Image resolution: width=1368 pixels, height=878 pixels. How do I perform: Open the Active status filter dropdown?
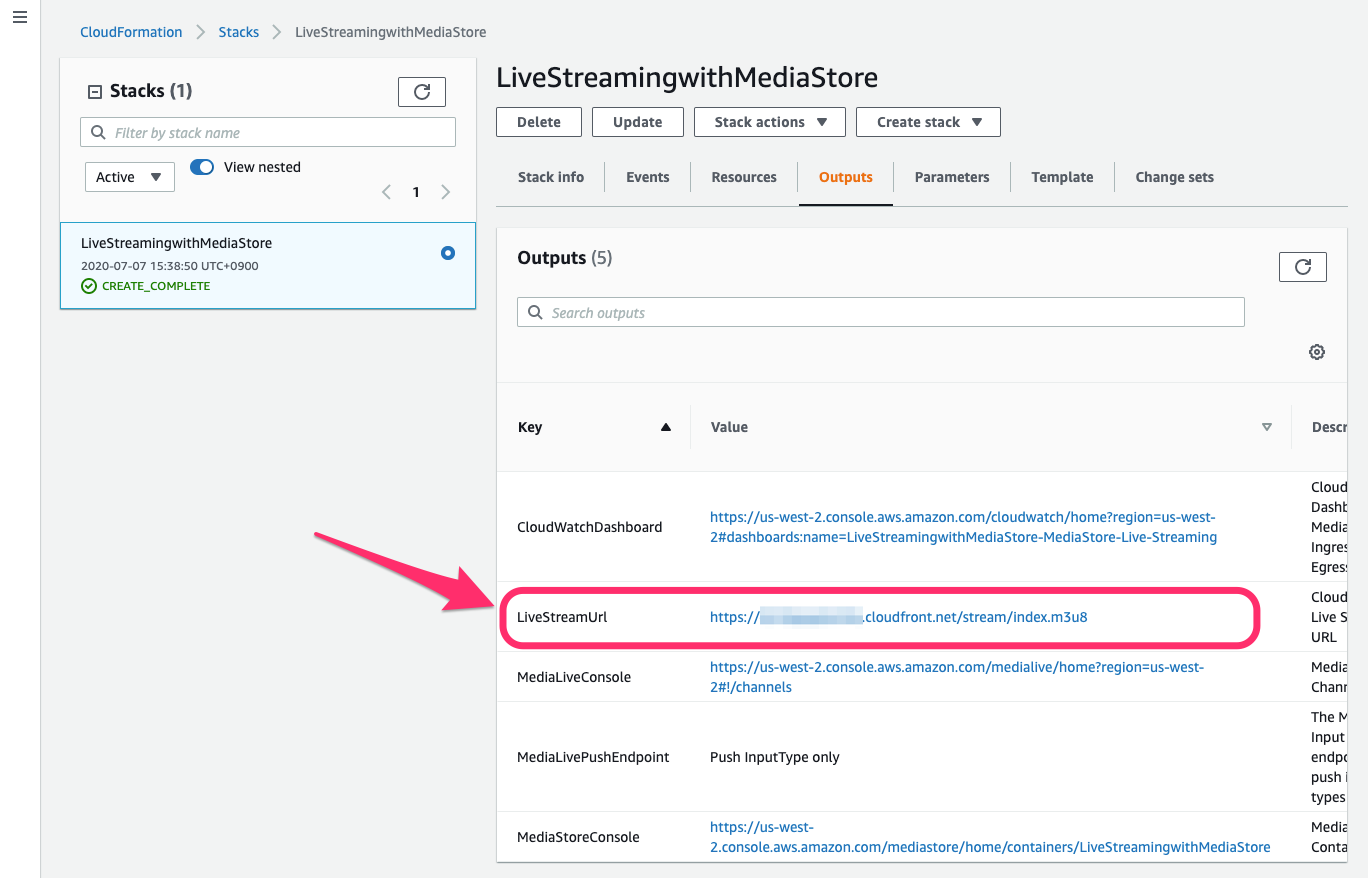tap(130, 177)
